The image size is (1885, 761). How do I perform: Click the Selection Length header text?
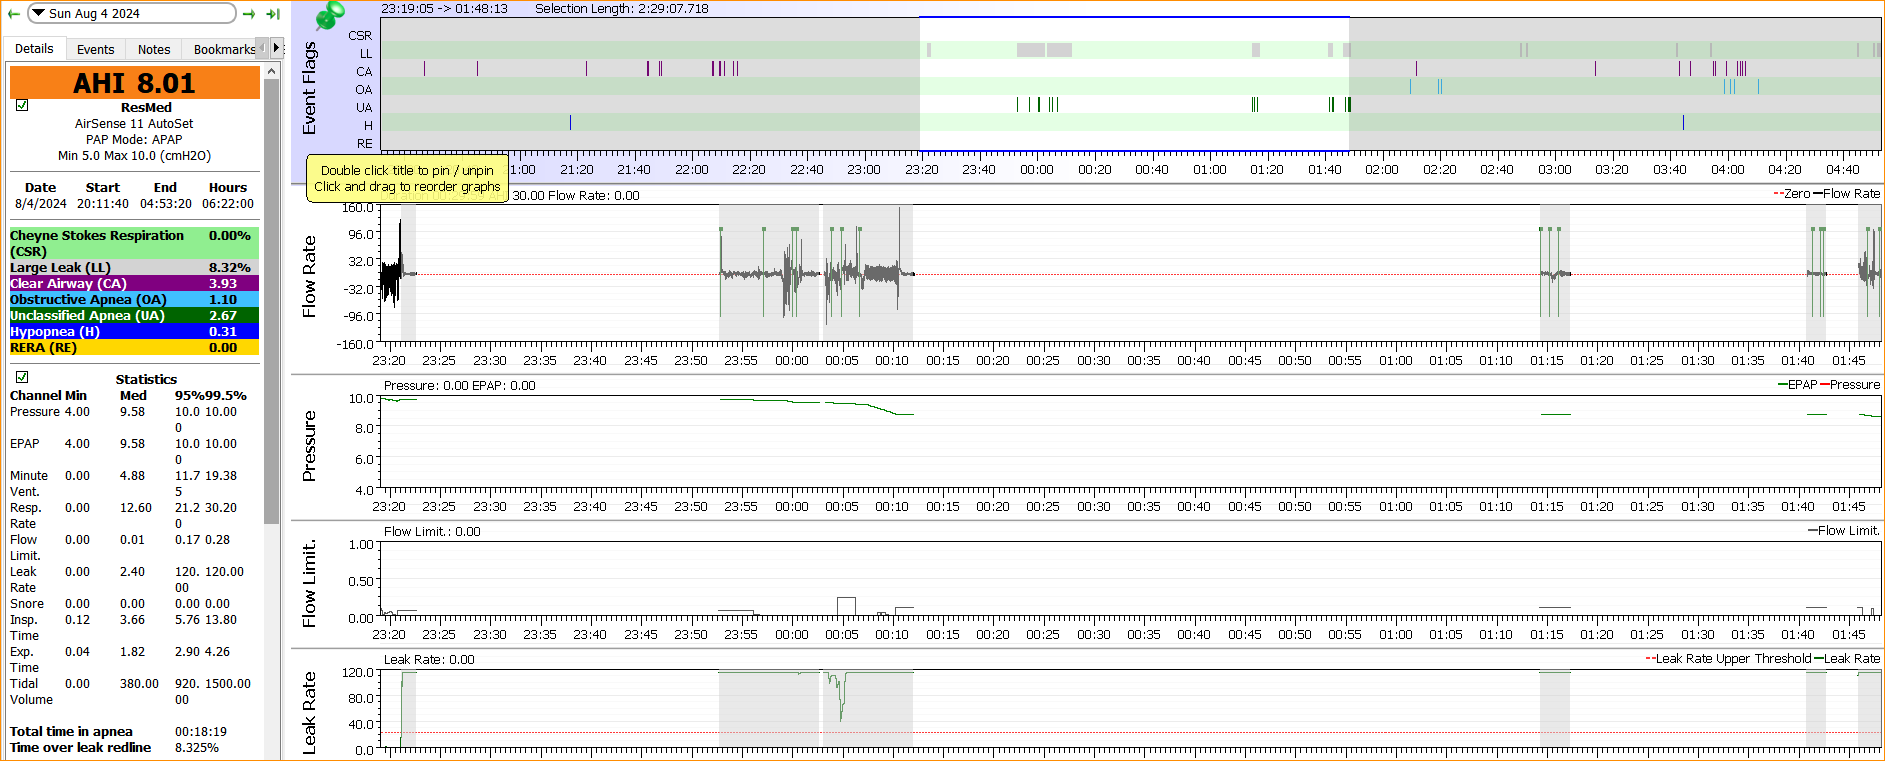(621, 8)
